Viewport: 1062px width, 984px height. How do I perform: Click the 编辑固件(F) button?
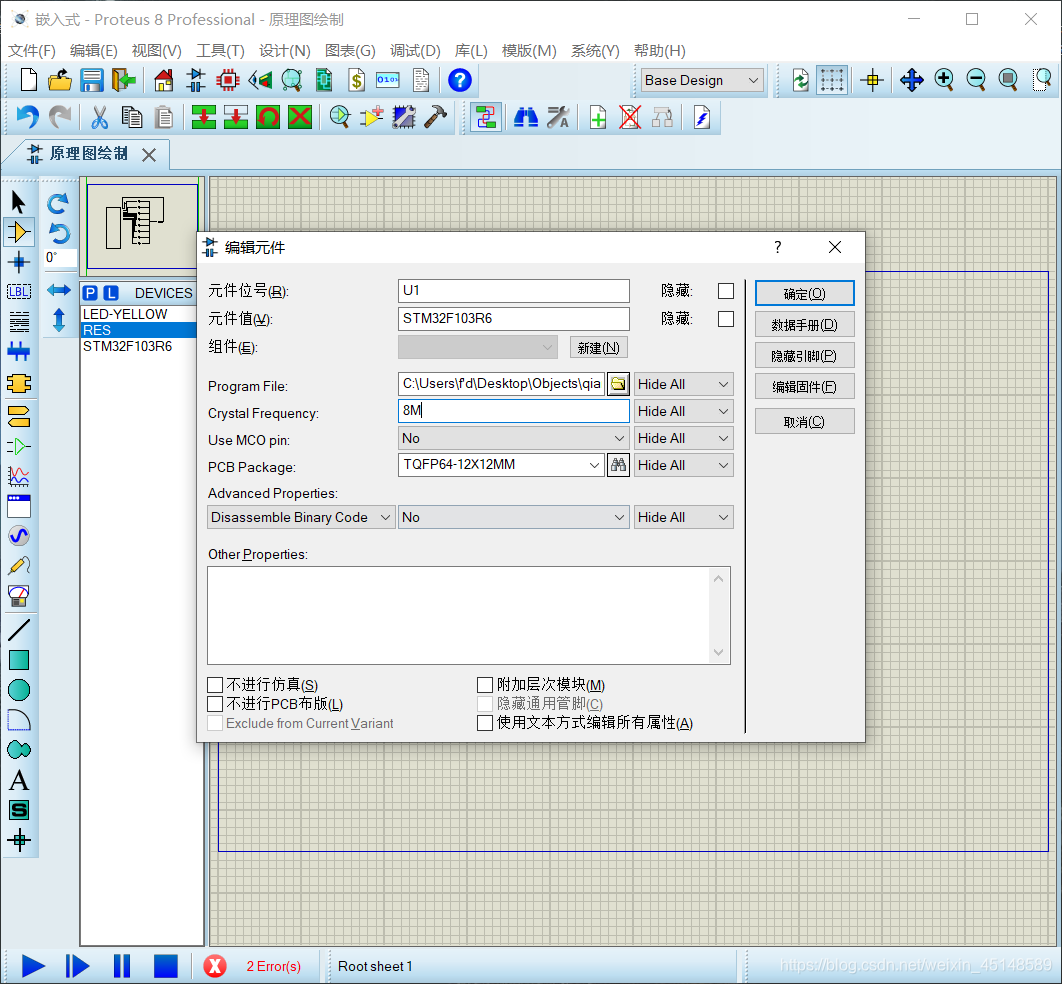(x=805, y=387)
